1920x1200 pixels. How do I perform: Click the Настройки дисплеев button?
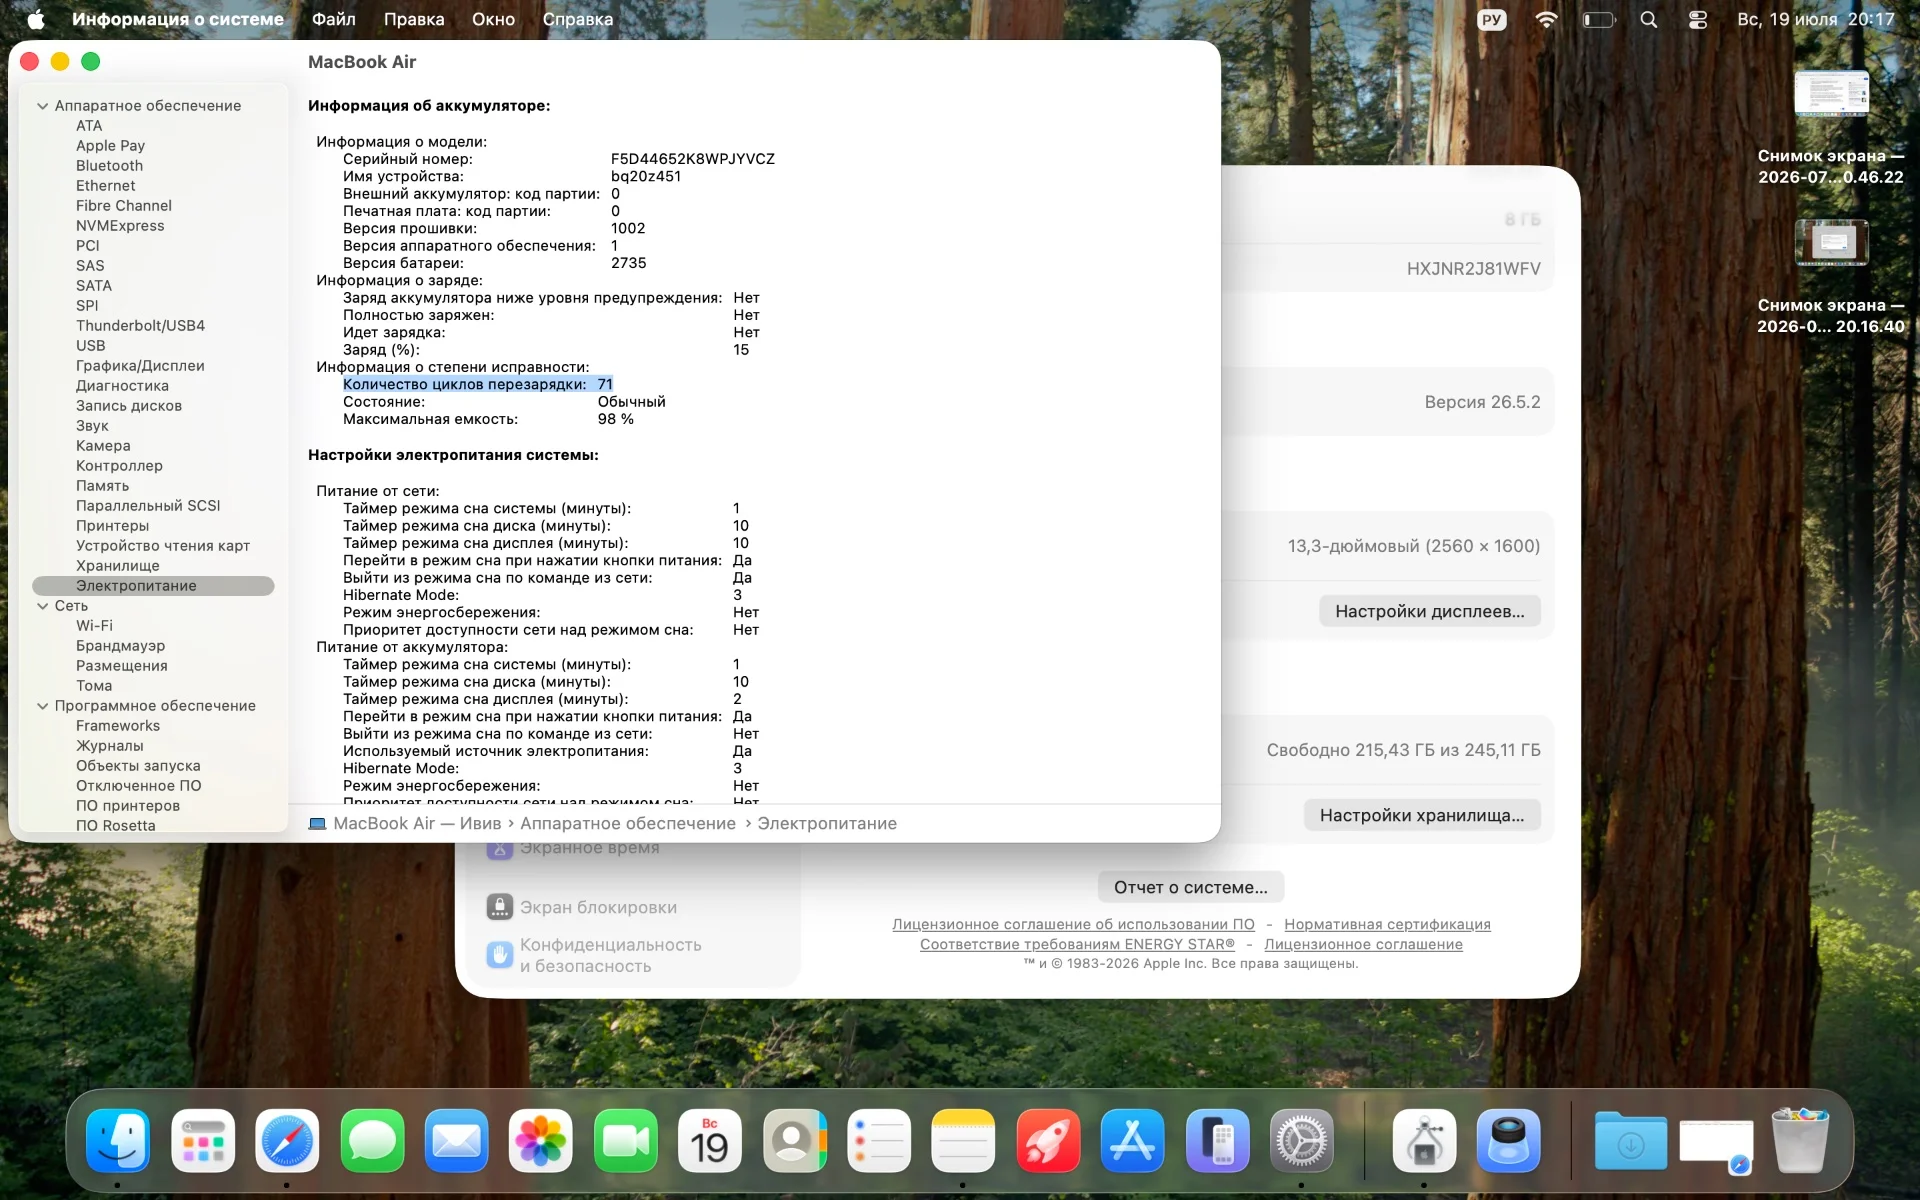tap(1430, 611)
